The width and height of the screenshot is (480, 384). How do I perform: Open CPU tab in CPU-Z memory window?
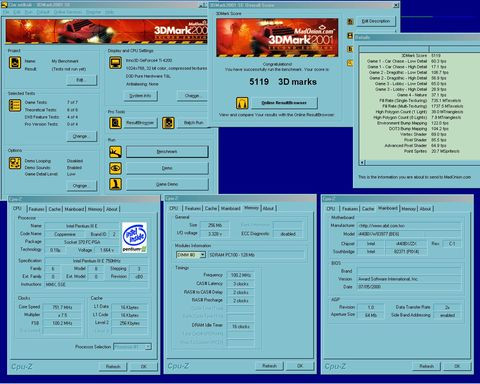click(x=174, y=208)
